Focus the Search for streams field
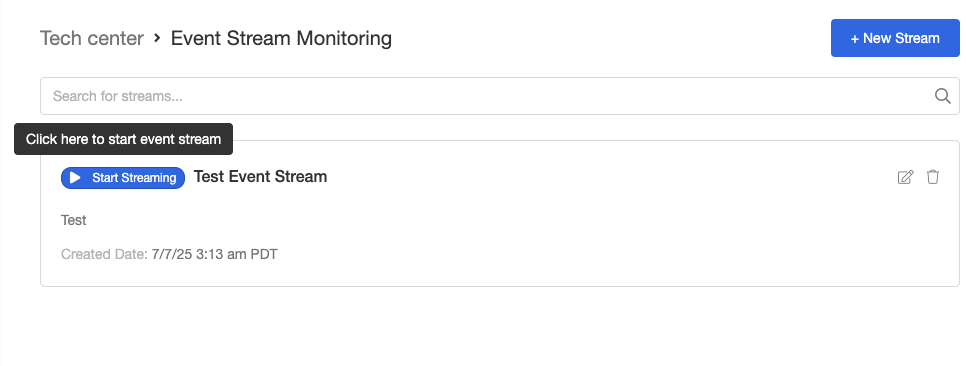The width and height of the screenshot is (966, 366). click(500, 96)
